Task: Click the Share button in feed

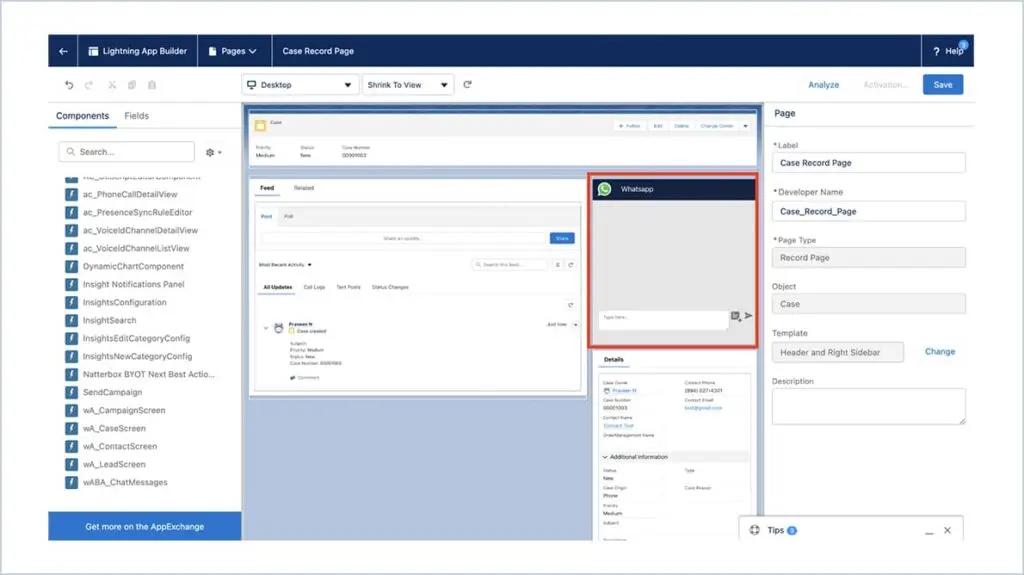Action: [562, 238]
